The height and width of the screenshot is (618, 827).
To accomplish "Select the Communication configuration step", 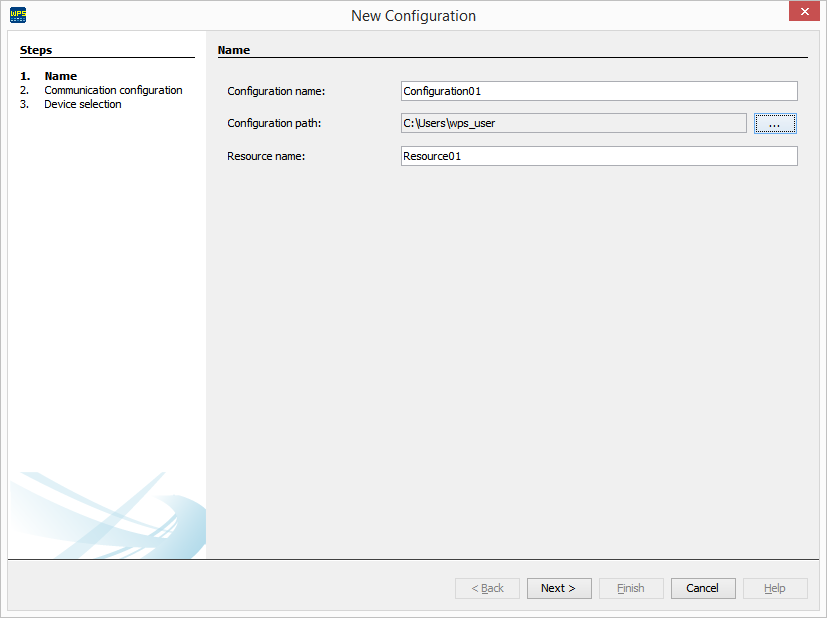I will tap(113, 90).
